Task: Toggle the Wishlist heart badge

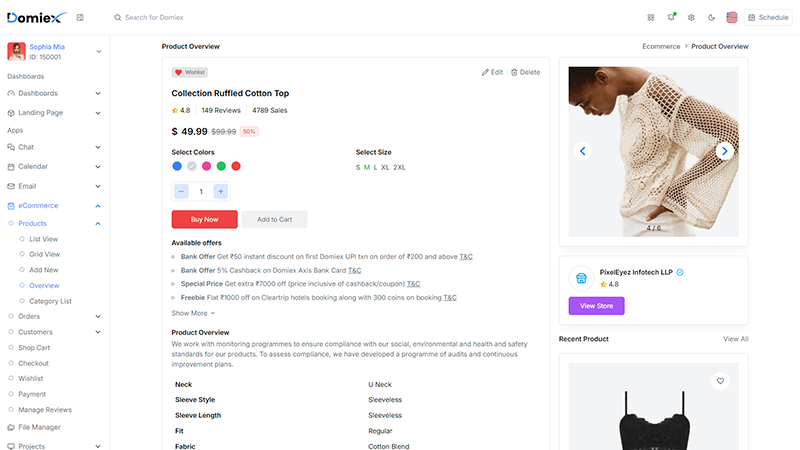Action: pos(190,72)
